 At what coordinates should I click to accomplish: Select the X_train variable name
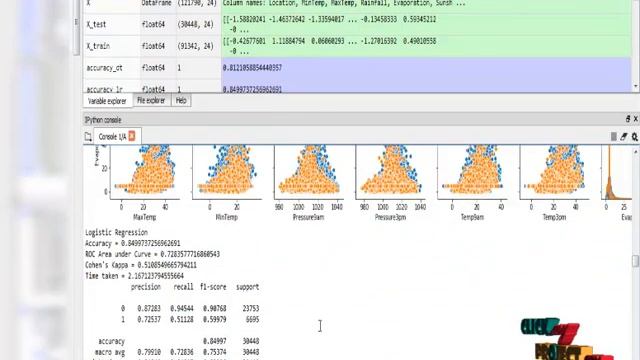coord(98,46)
